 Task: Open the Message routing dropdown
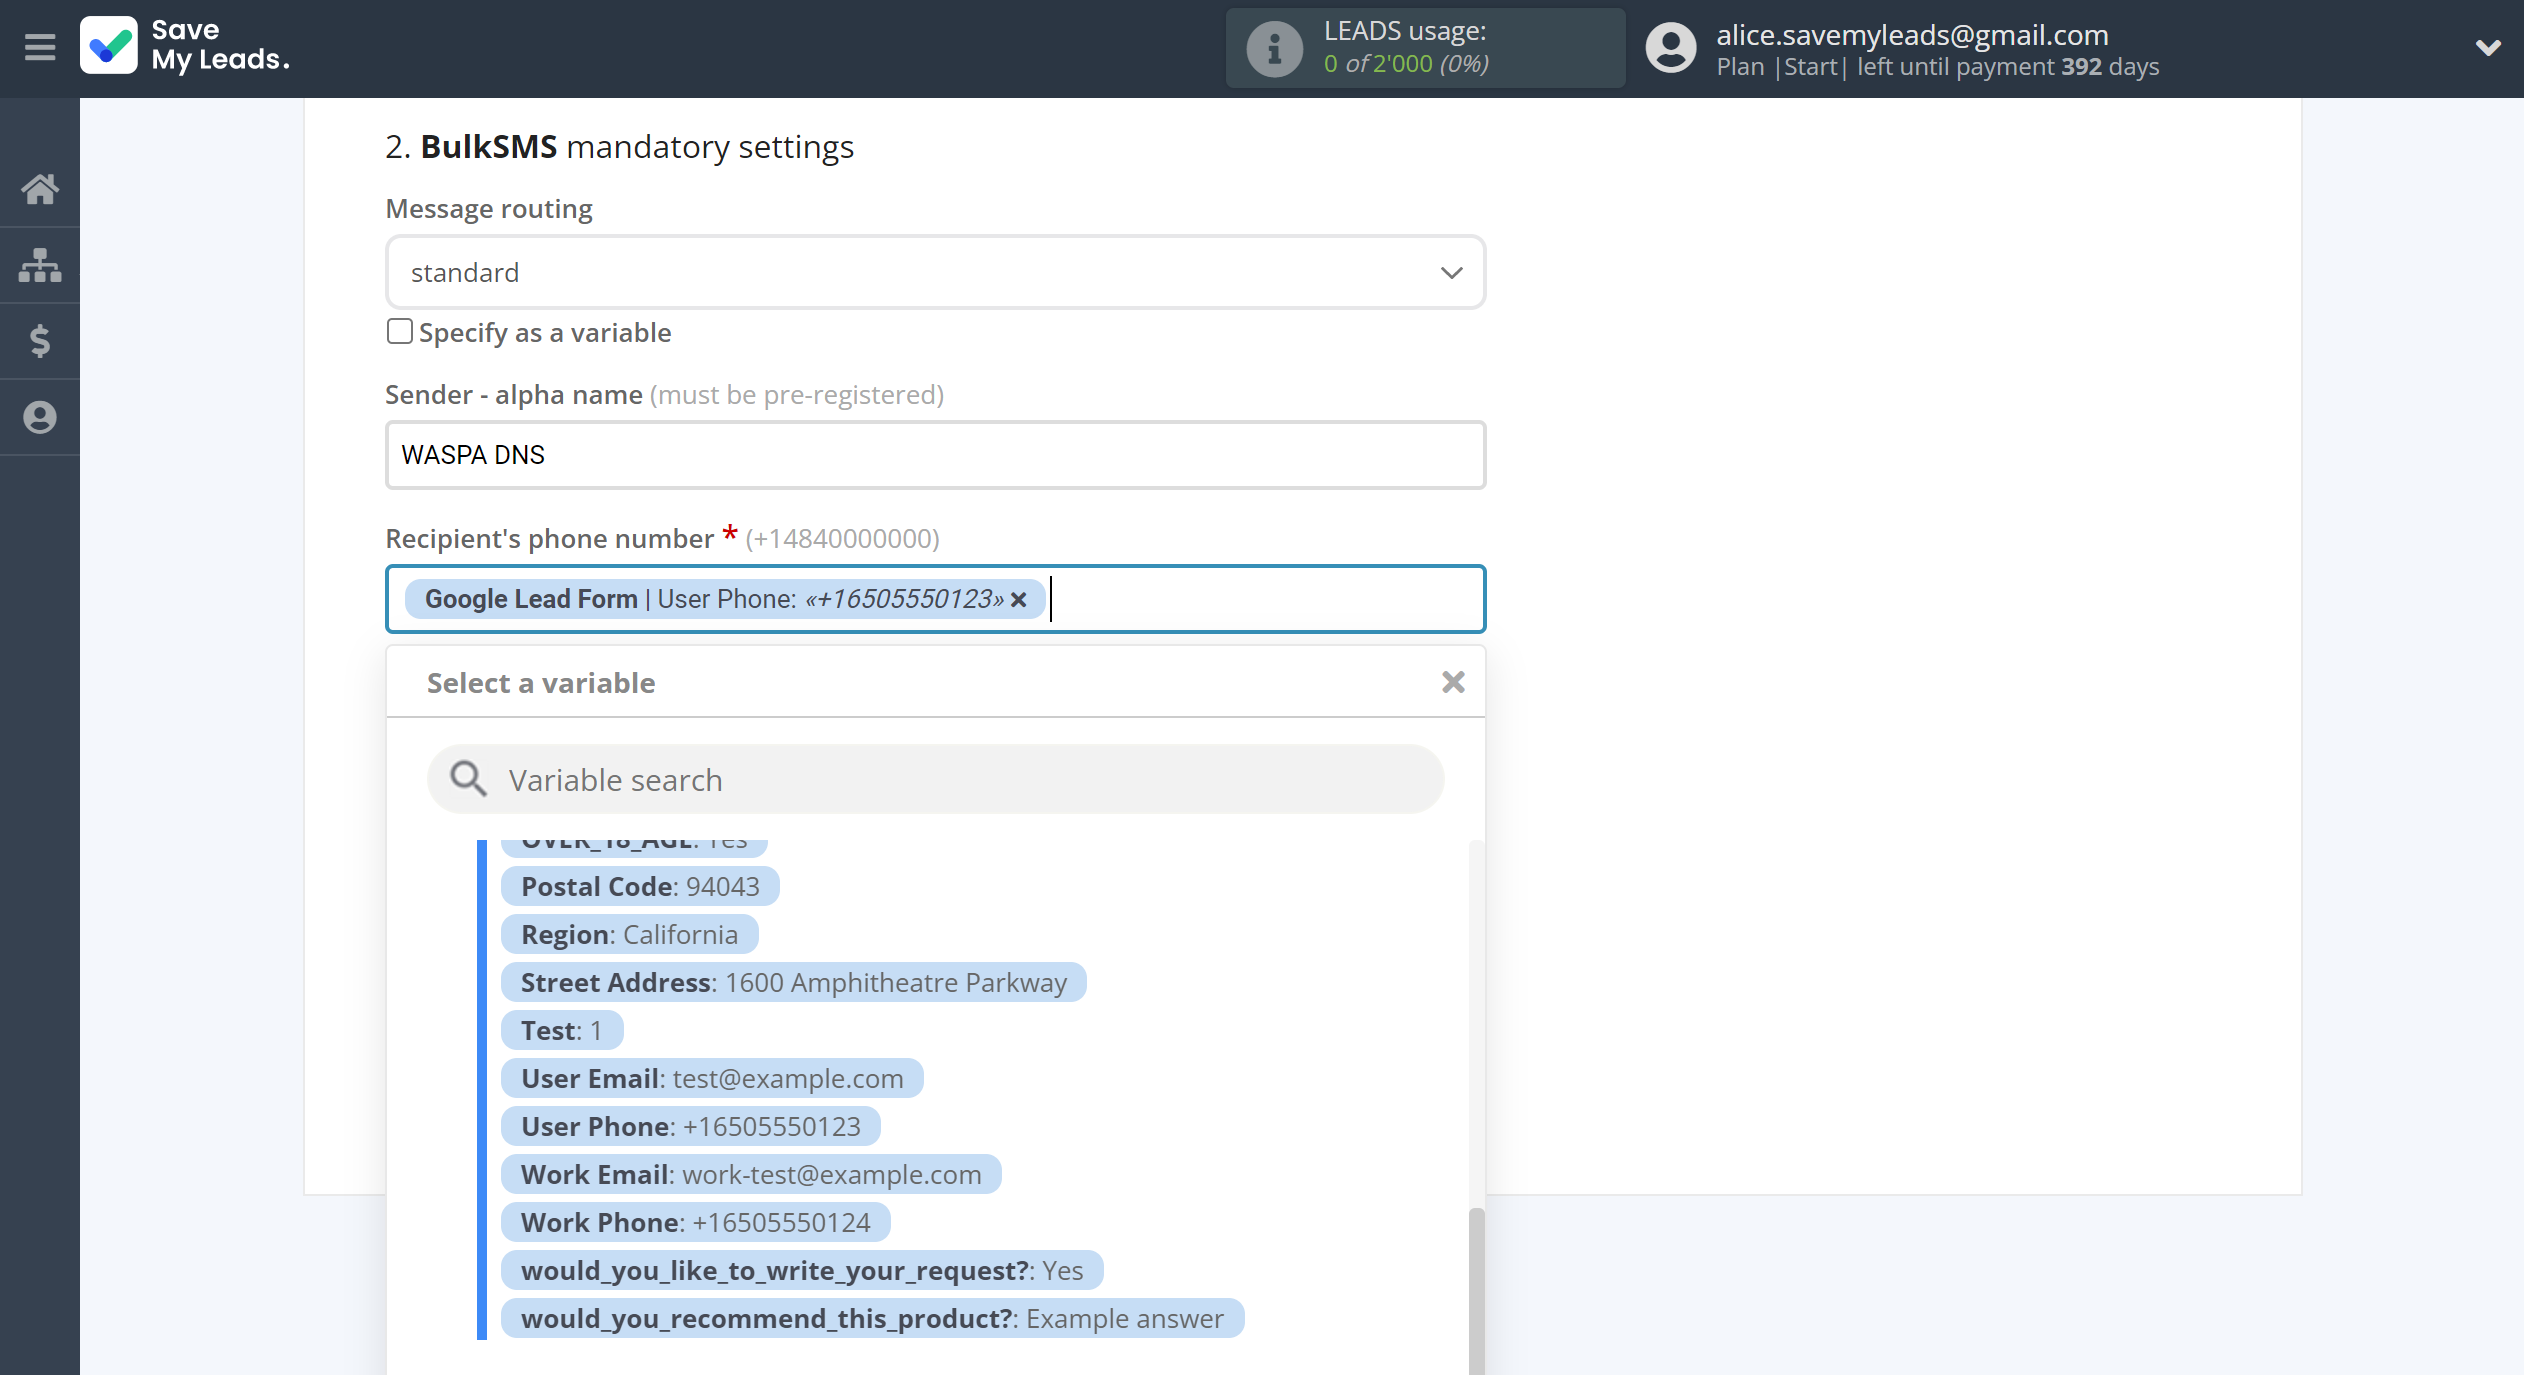(936, 272)
